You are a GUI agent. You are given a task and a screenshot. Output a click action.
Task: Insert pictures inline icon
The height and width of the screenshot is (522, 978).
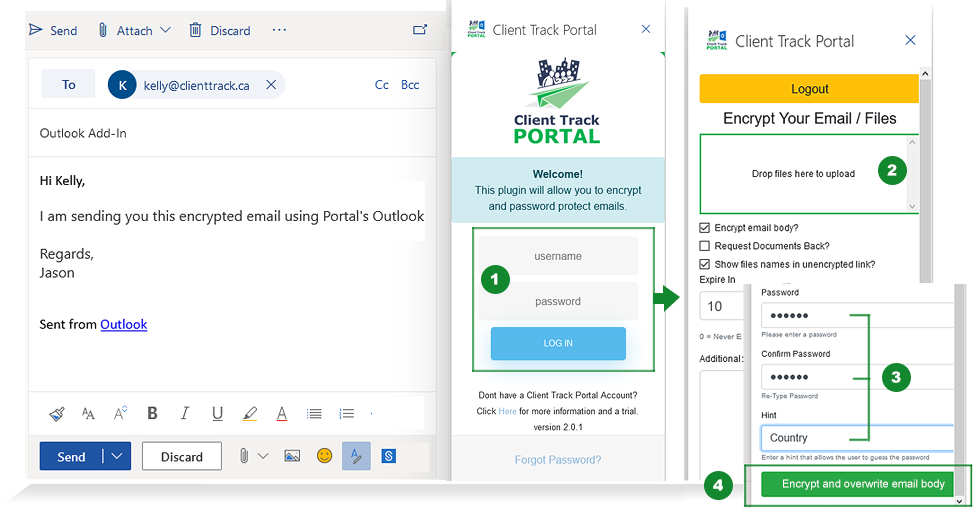(292, 456)
